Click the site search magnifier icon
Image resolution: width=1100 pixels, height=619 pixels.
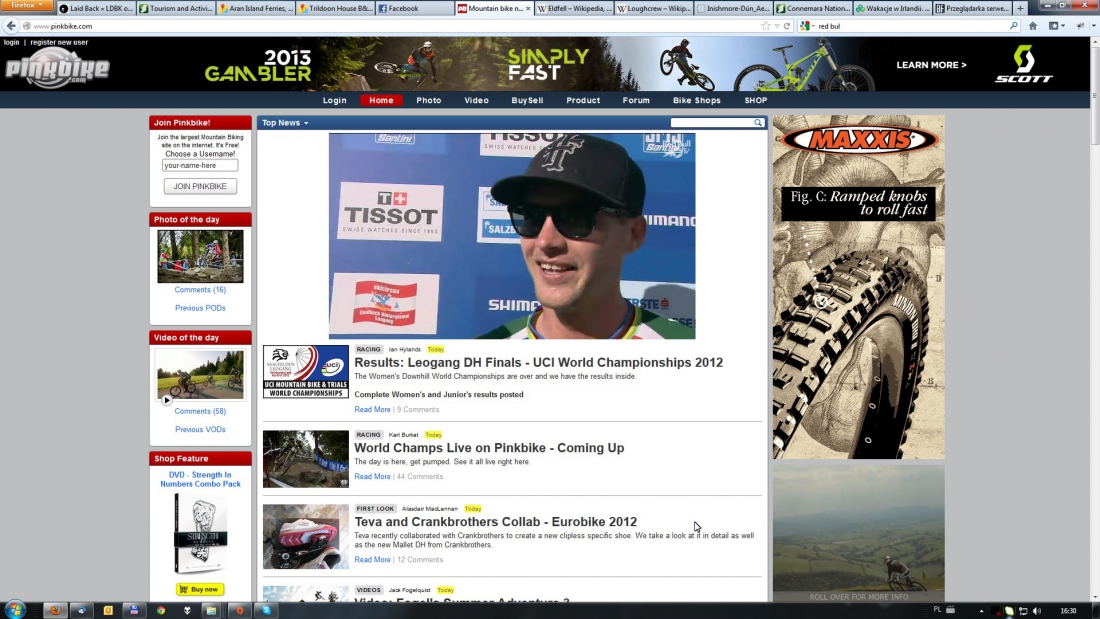click(x=758, y=123)
